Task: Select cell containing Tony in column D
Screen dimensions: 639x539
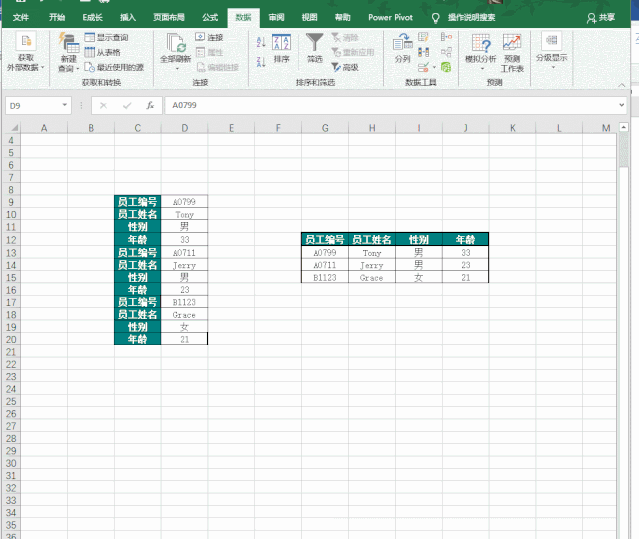Action: pyautogui.click(x=185, y=214)
